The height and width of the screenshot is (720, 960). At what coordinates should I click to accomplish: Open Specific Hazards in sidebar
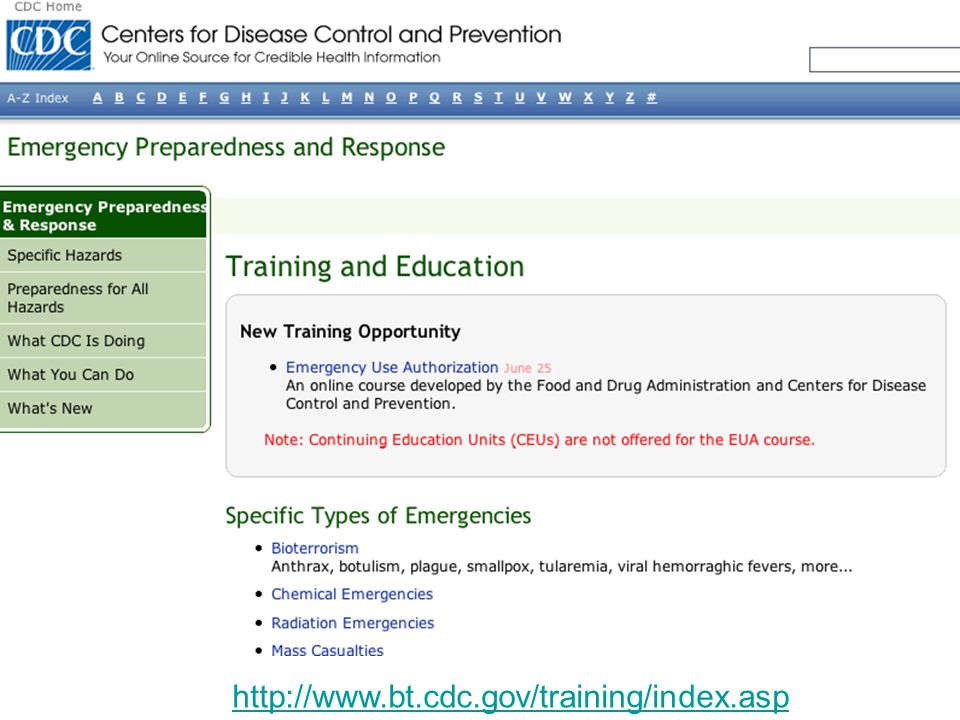point(103,255)
